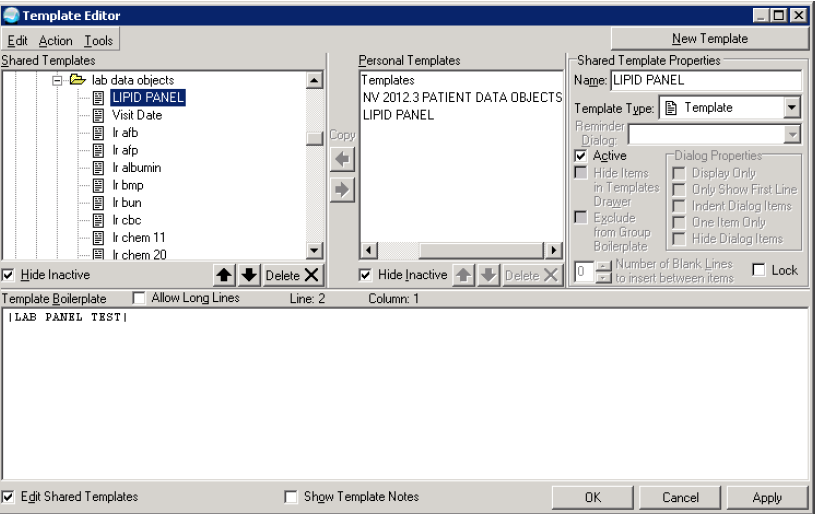Click the grayed up arrow under Personal Templates
The height and width of the screenshot is (514, 816).
pyautogui.click(x=463, y=275)
